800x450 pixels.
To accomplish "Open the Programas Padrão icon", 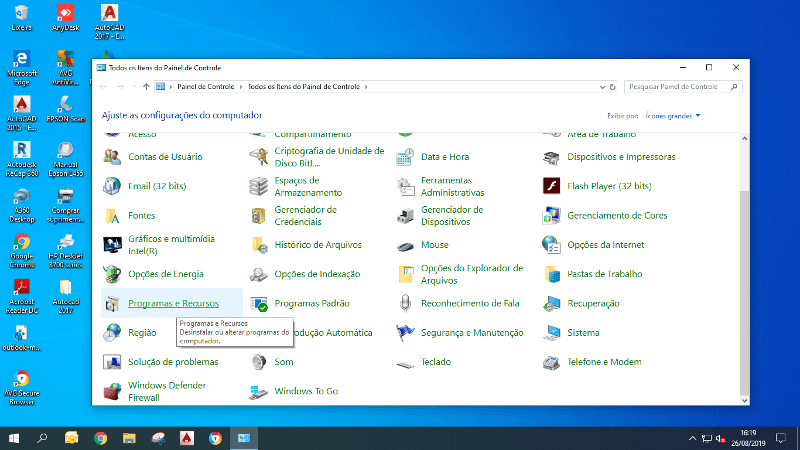I will coord(259,304).
